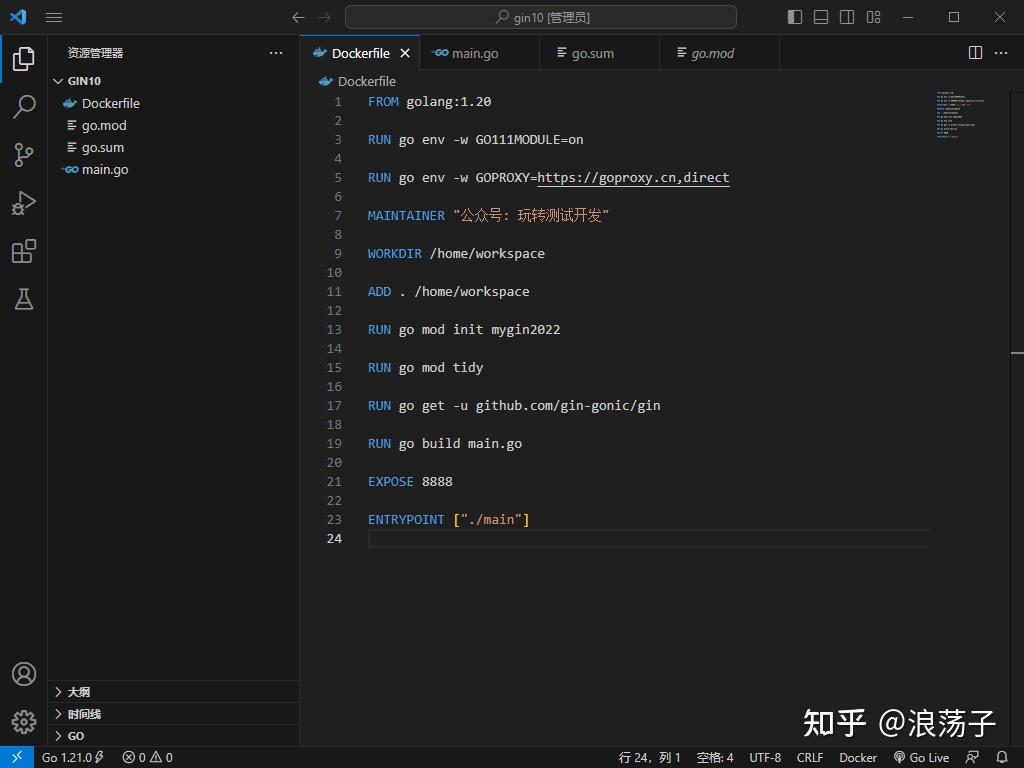This screenshot has height=768, width=1024.
Task: Click the UTF-8 encoding indicator
Action: pyautogui.click(x=765, y=757)
